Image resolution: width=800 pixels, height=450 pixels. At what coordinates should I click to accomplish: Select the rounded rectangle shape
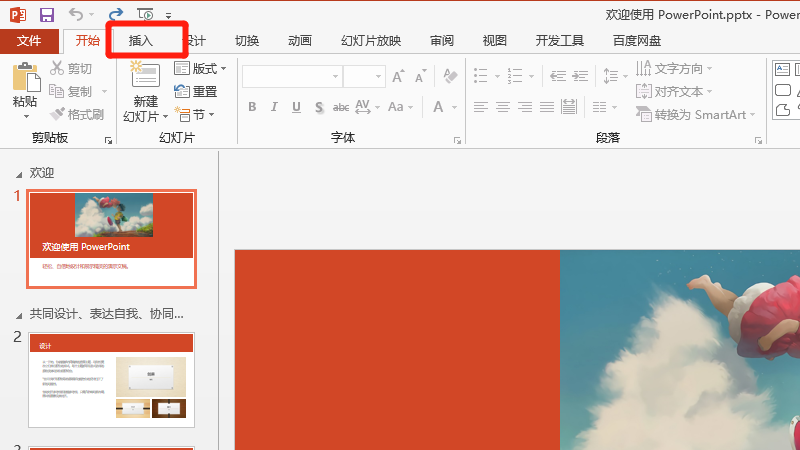pos(783,90)
